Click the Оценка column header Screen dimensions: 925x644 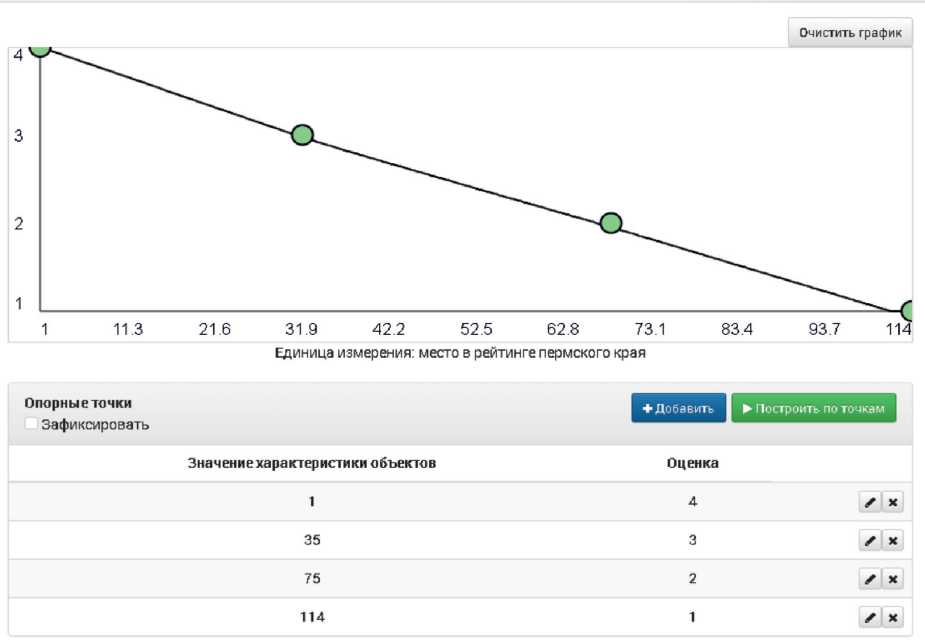pos(692,463)
